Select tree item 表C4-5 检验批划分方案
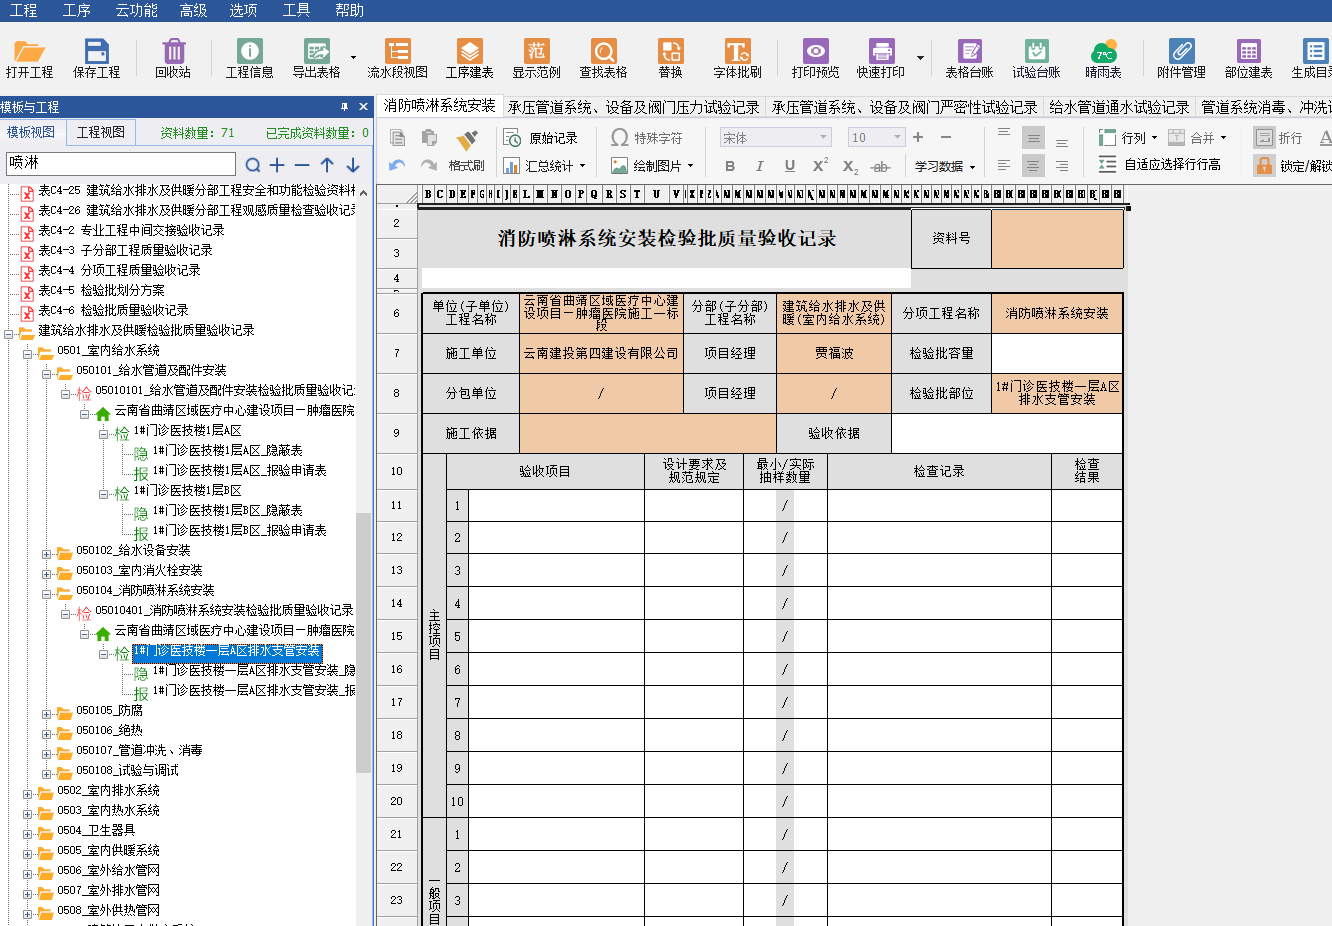1332x926 pixels. [x=101, y=290]
